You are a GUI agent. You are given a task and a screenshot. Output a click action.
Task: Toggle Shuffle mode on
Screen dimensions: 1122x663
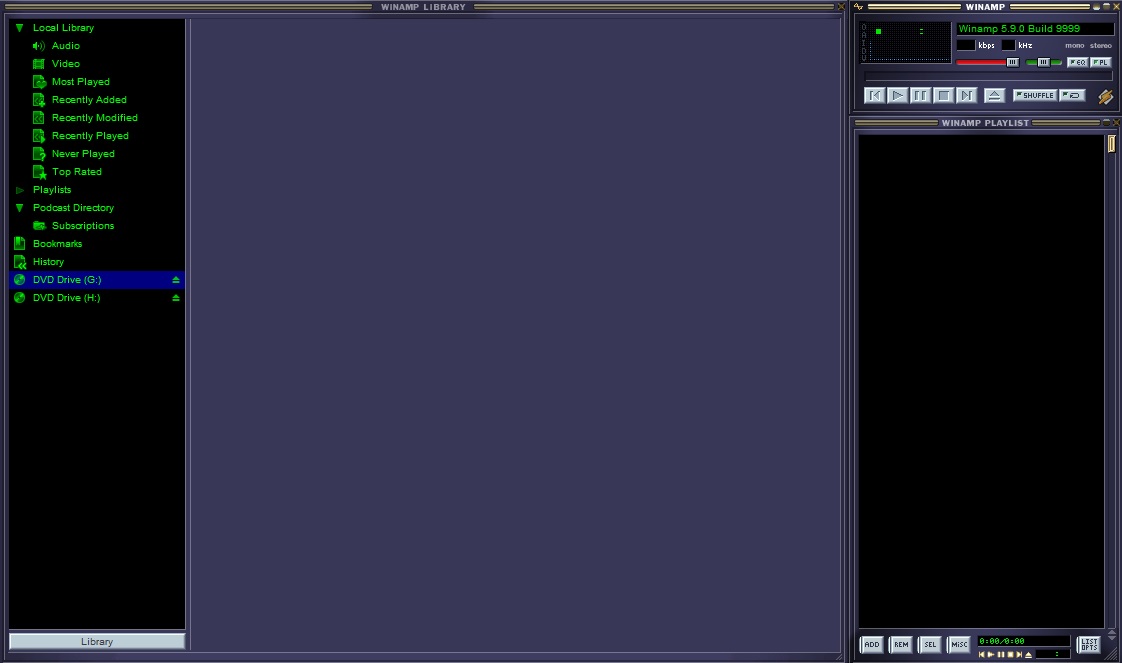[1035, 95]
